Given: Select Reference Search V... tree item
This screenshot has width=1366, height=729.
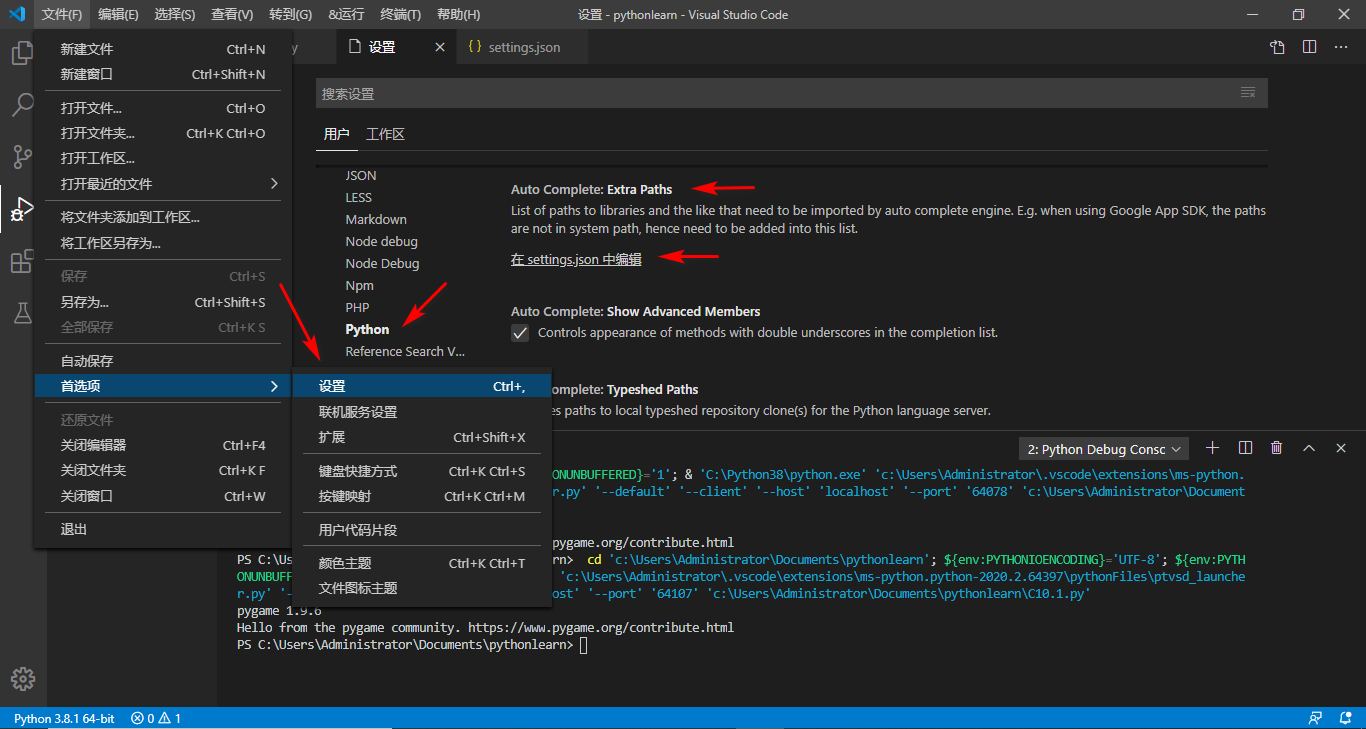Looking at the screenshot, I should click(405, 351).
